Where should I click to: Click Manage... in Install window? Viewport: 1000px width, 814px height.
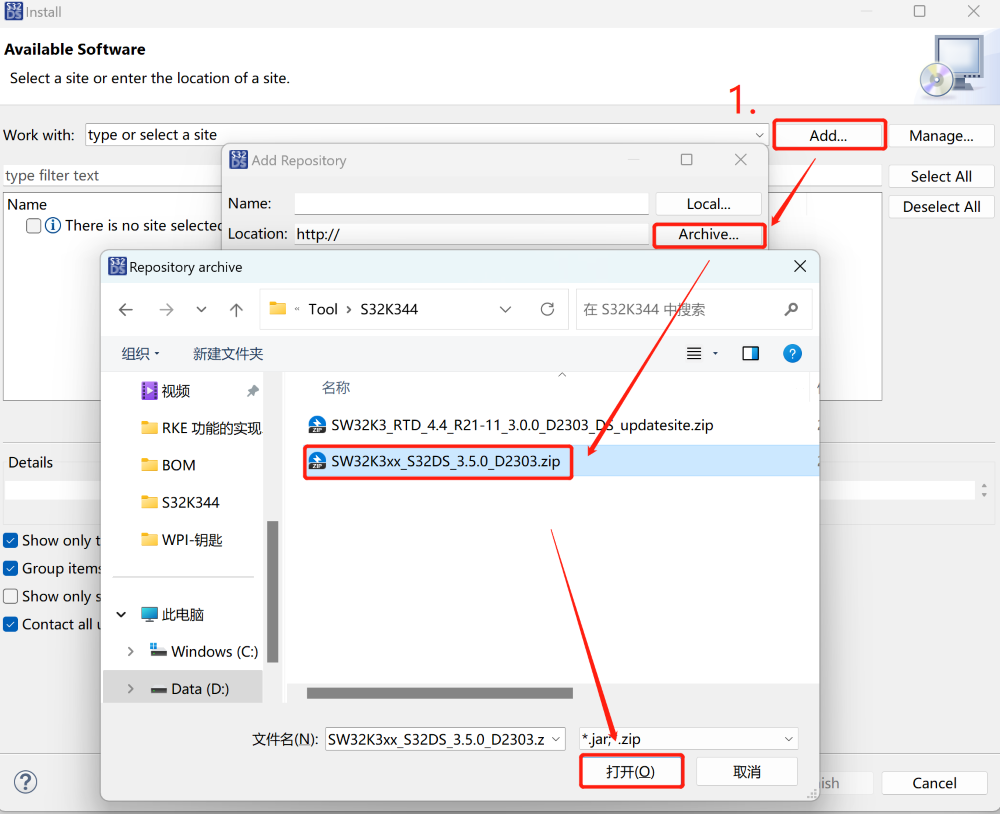click(x=941, y=135)
